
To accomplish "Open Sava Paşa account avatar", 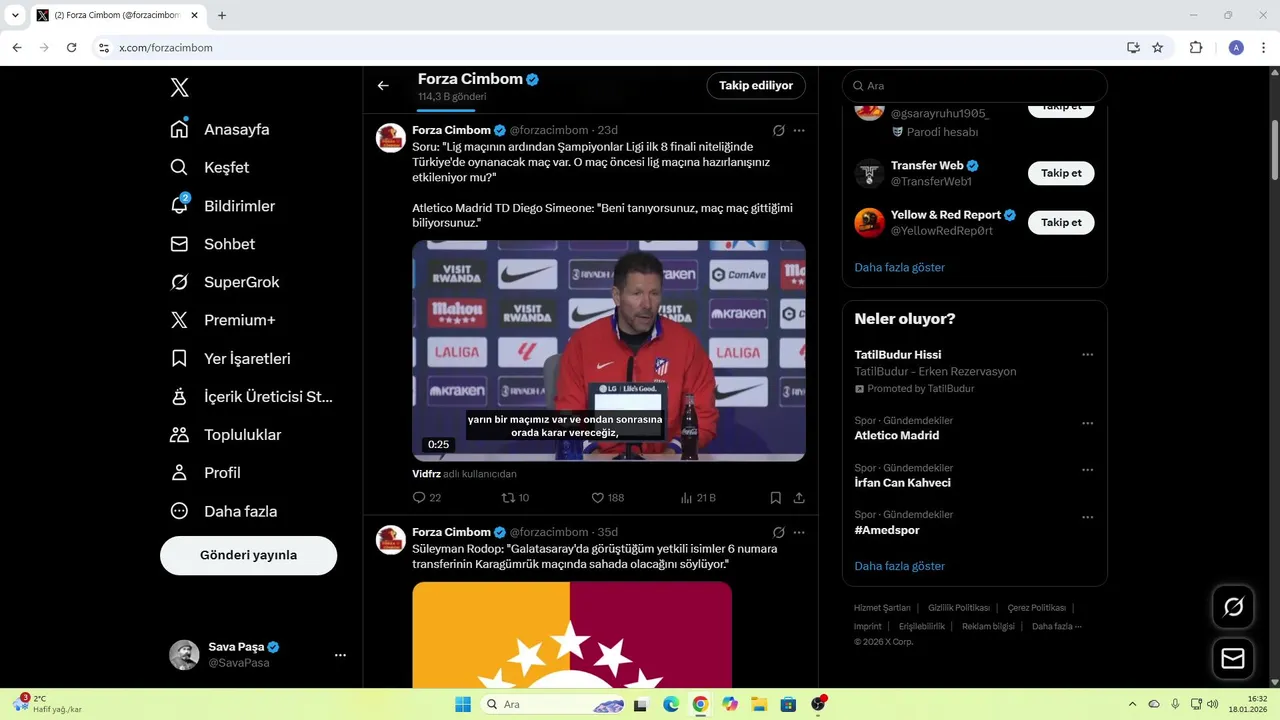I will (x=184, y=655).
